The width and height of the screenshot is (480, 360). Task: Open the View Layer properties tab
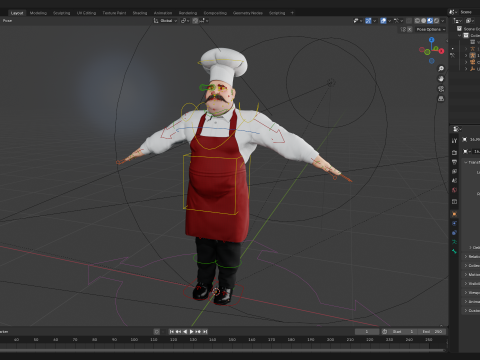[454, 171]
